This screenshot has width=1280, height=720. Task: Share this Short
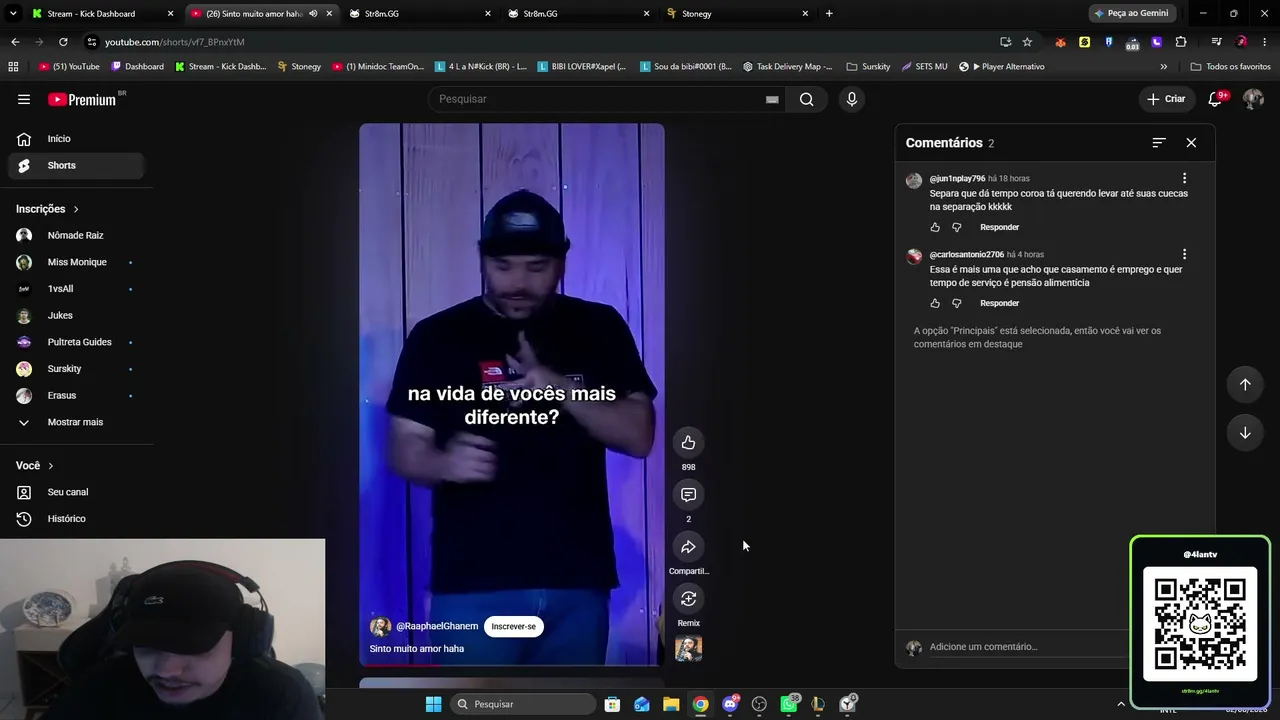pos(688,547)
